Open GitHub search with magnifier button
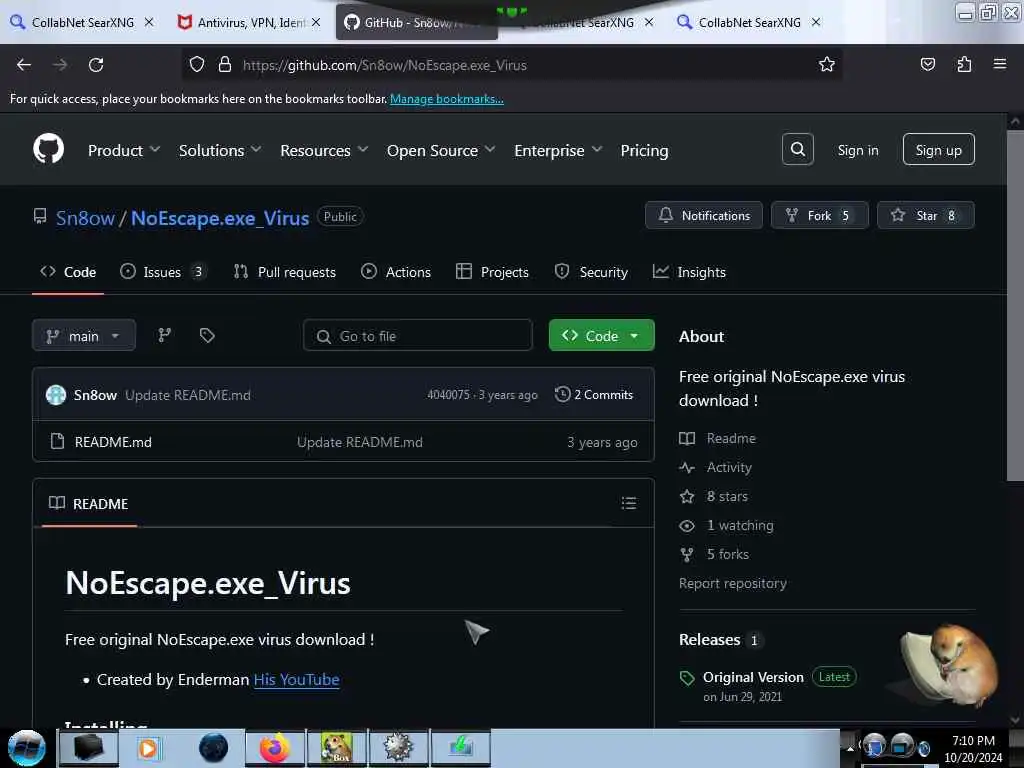 coord(797,150)
